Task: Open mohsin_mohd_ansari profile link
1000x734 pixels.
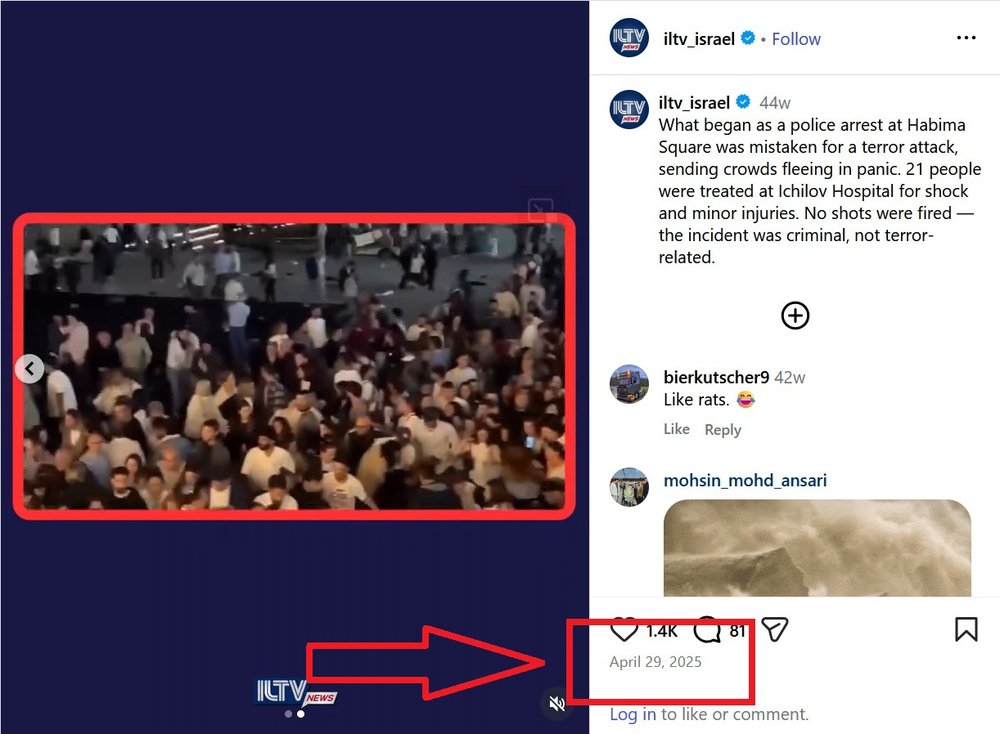Action: pyautogui.click(x=745, y=480)
